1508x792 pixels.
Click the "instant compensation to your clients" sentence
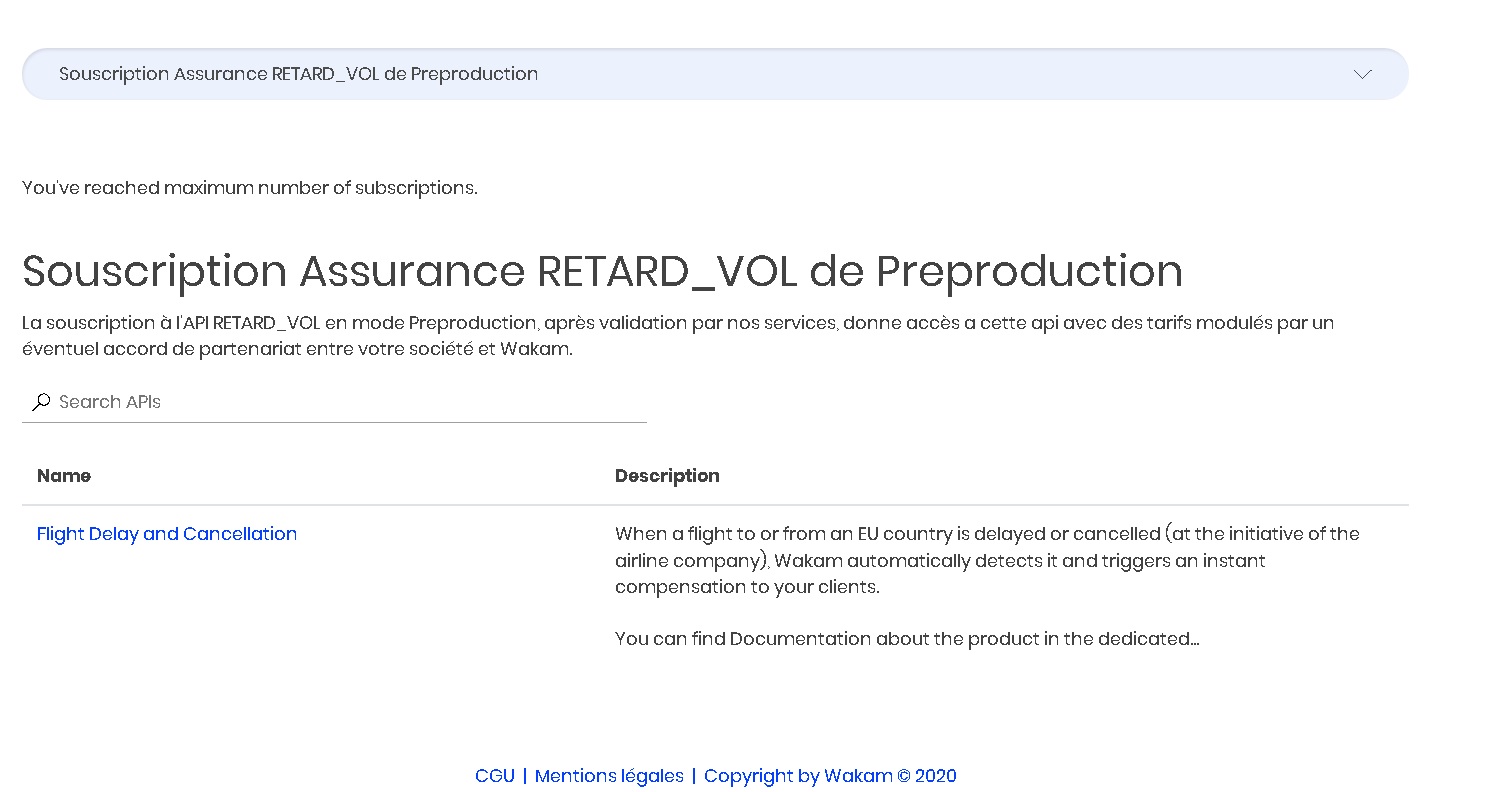[x=940, y=574]
